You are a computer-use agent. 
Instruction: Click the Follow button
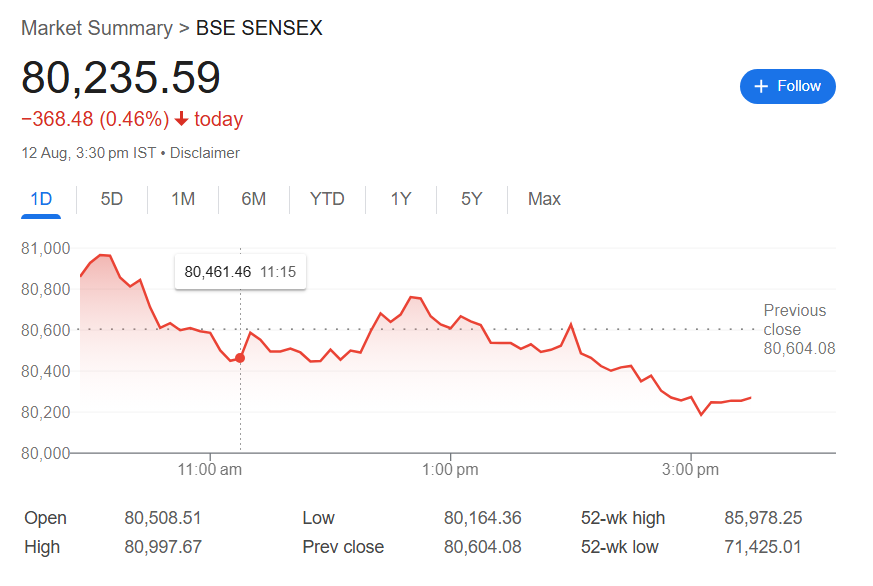click(x=787, y=86)
